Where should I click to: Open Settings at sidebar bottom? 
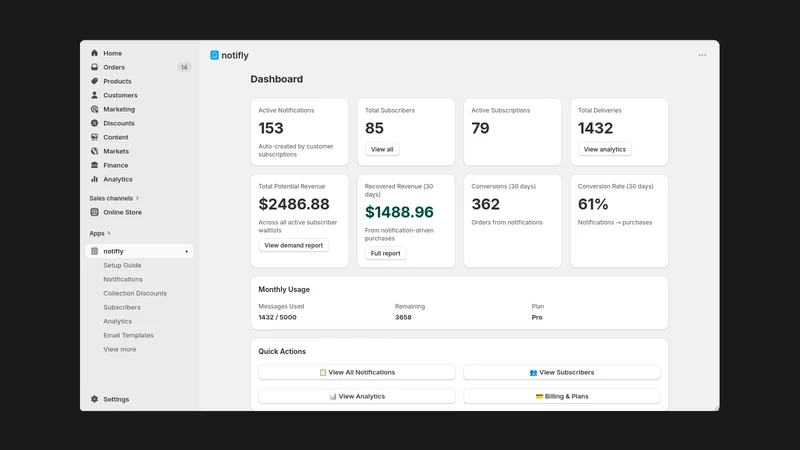(116, 399)
